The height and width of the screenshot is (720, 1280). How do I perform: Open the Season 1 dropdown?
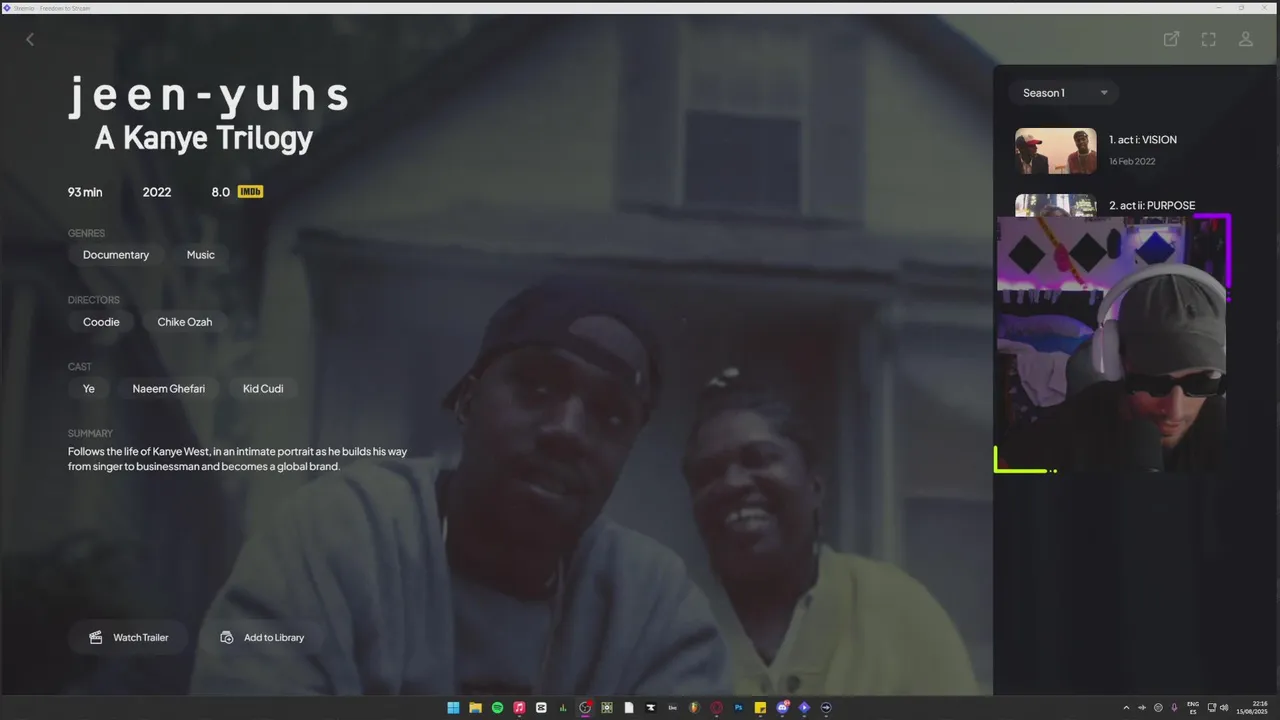tap(1064, 93)
